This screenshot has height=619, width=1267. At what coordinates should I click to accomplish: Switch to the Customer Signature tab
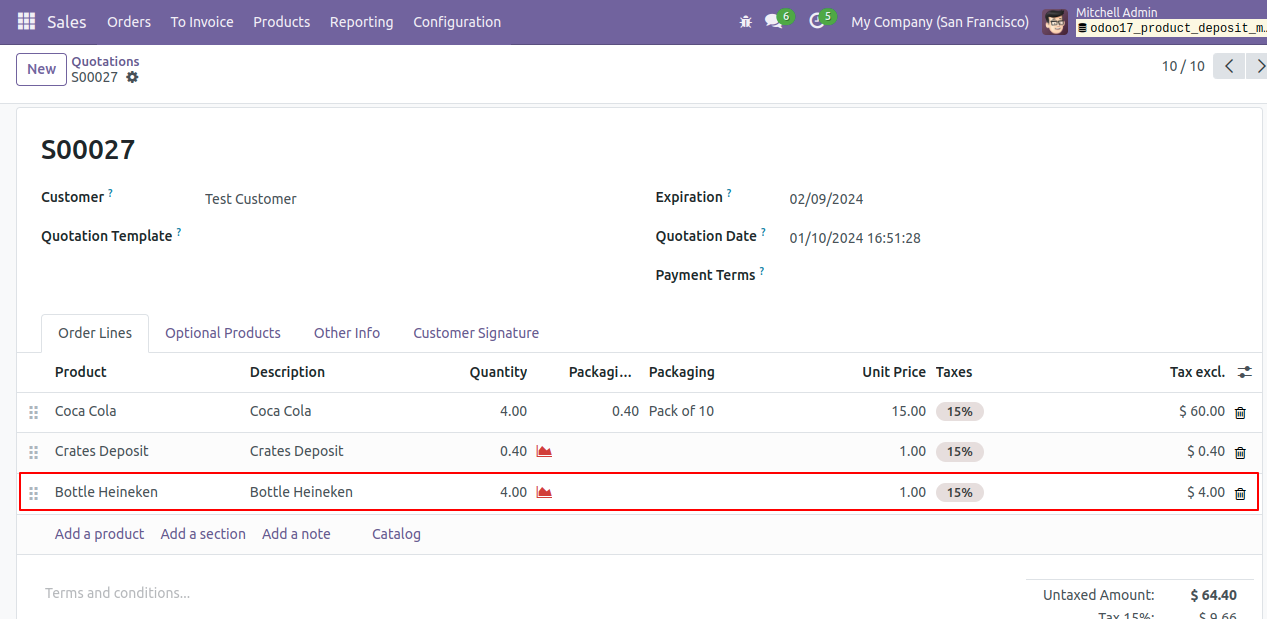point(476,333)
